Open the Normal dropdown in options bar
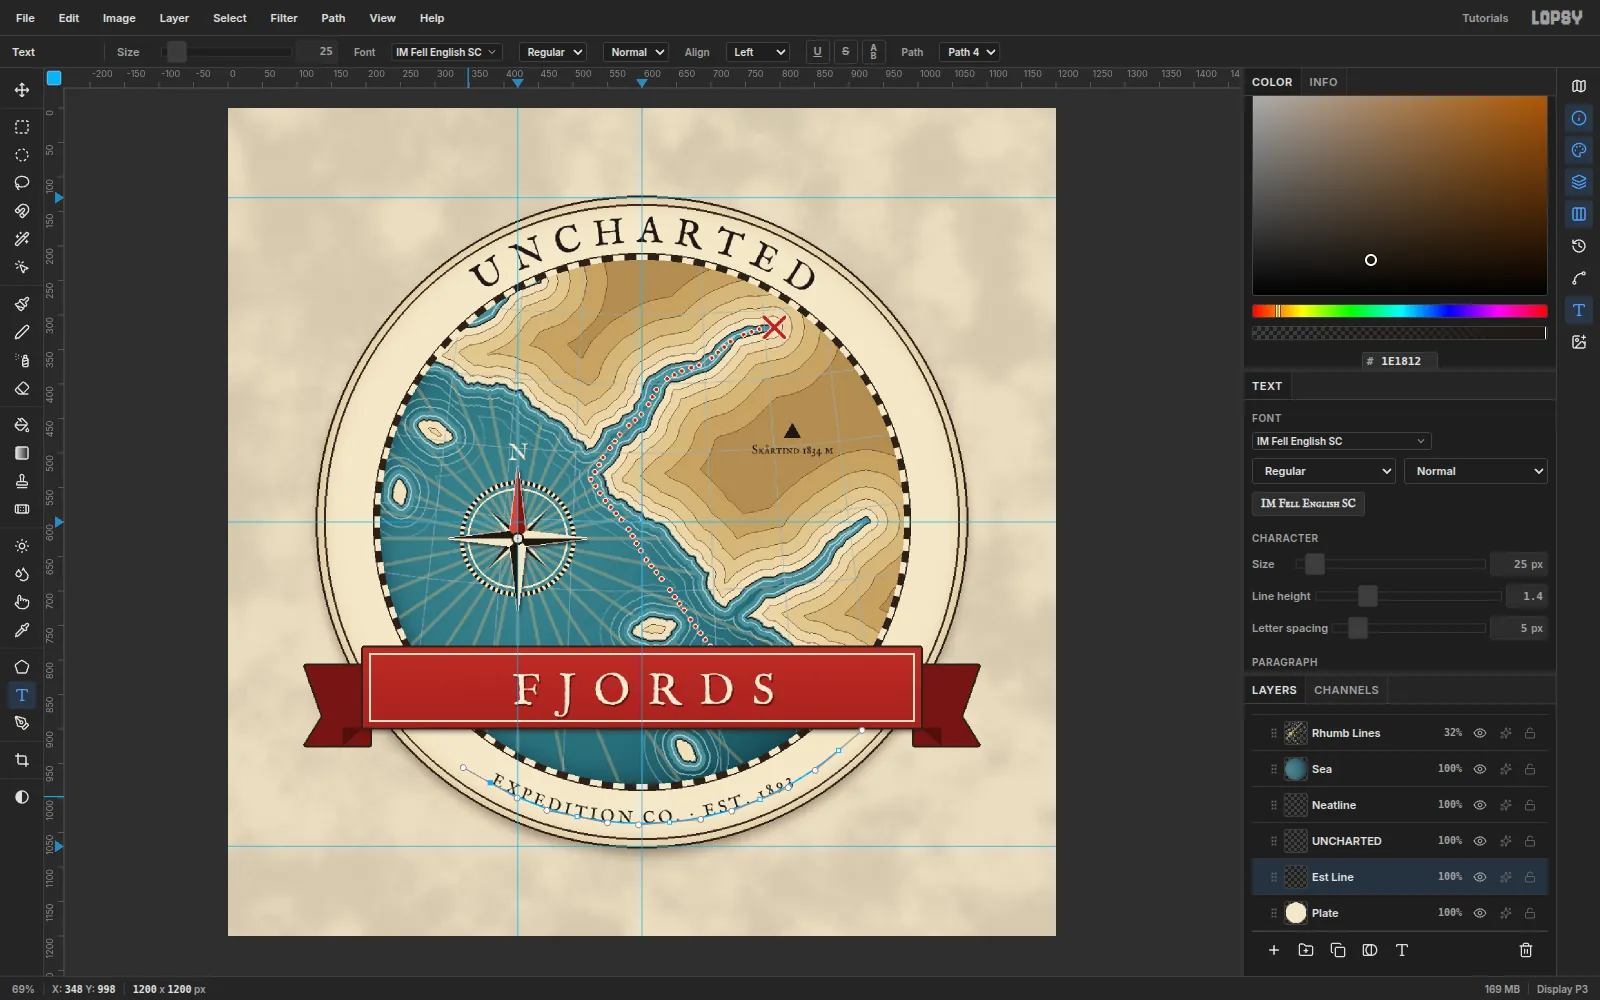 tap(636, 52)
